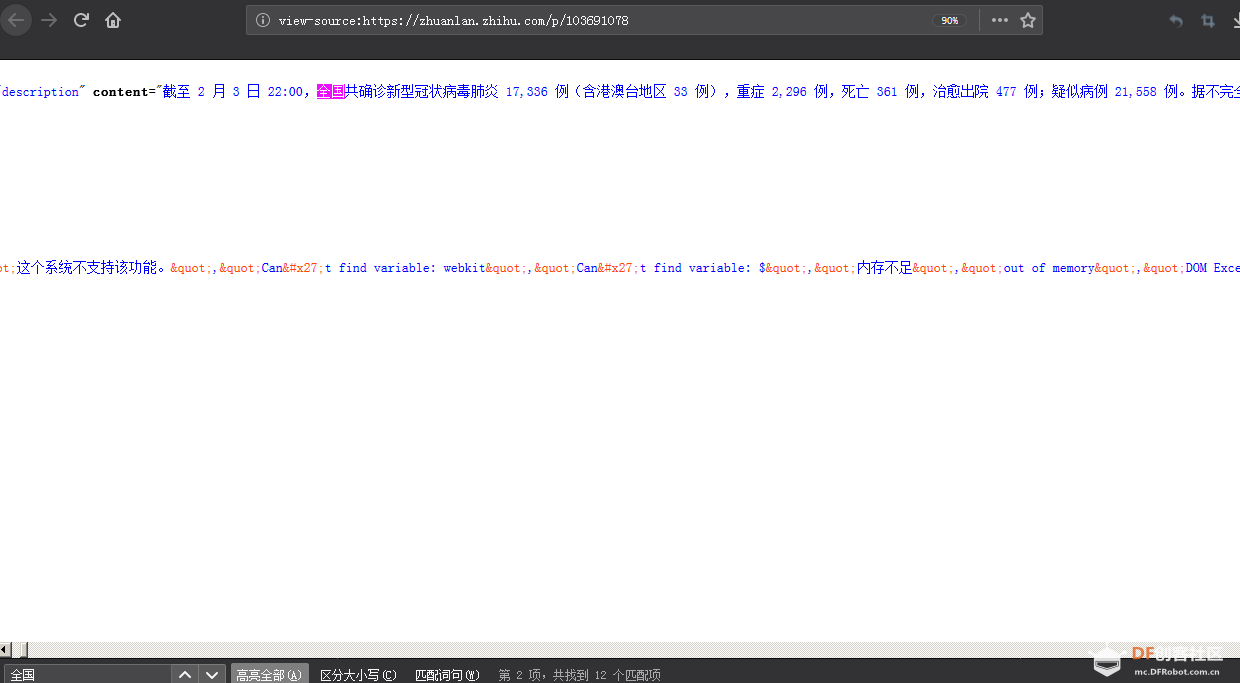
Task: Click the 'find variable: webkit' text
Action: pos(412,268)
